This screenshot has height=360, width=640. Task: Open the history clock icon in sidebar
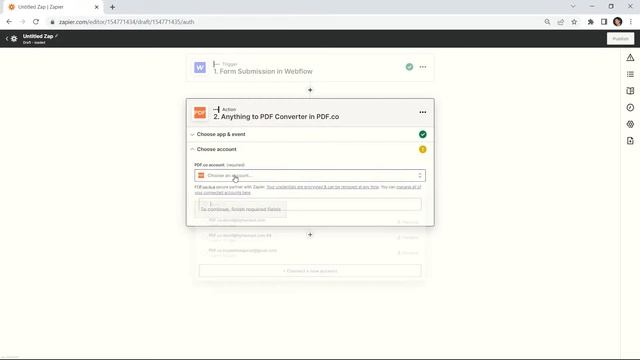tap(630, 108)
